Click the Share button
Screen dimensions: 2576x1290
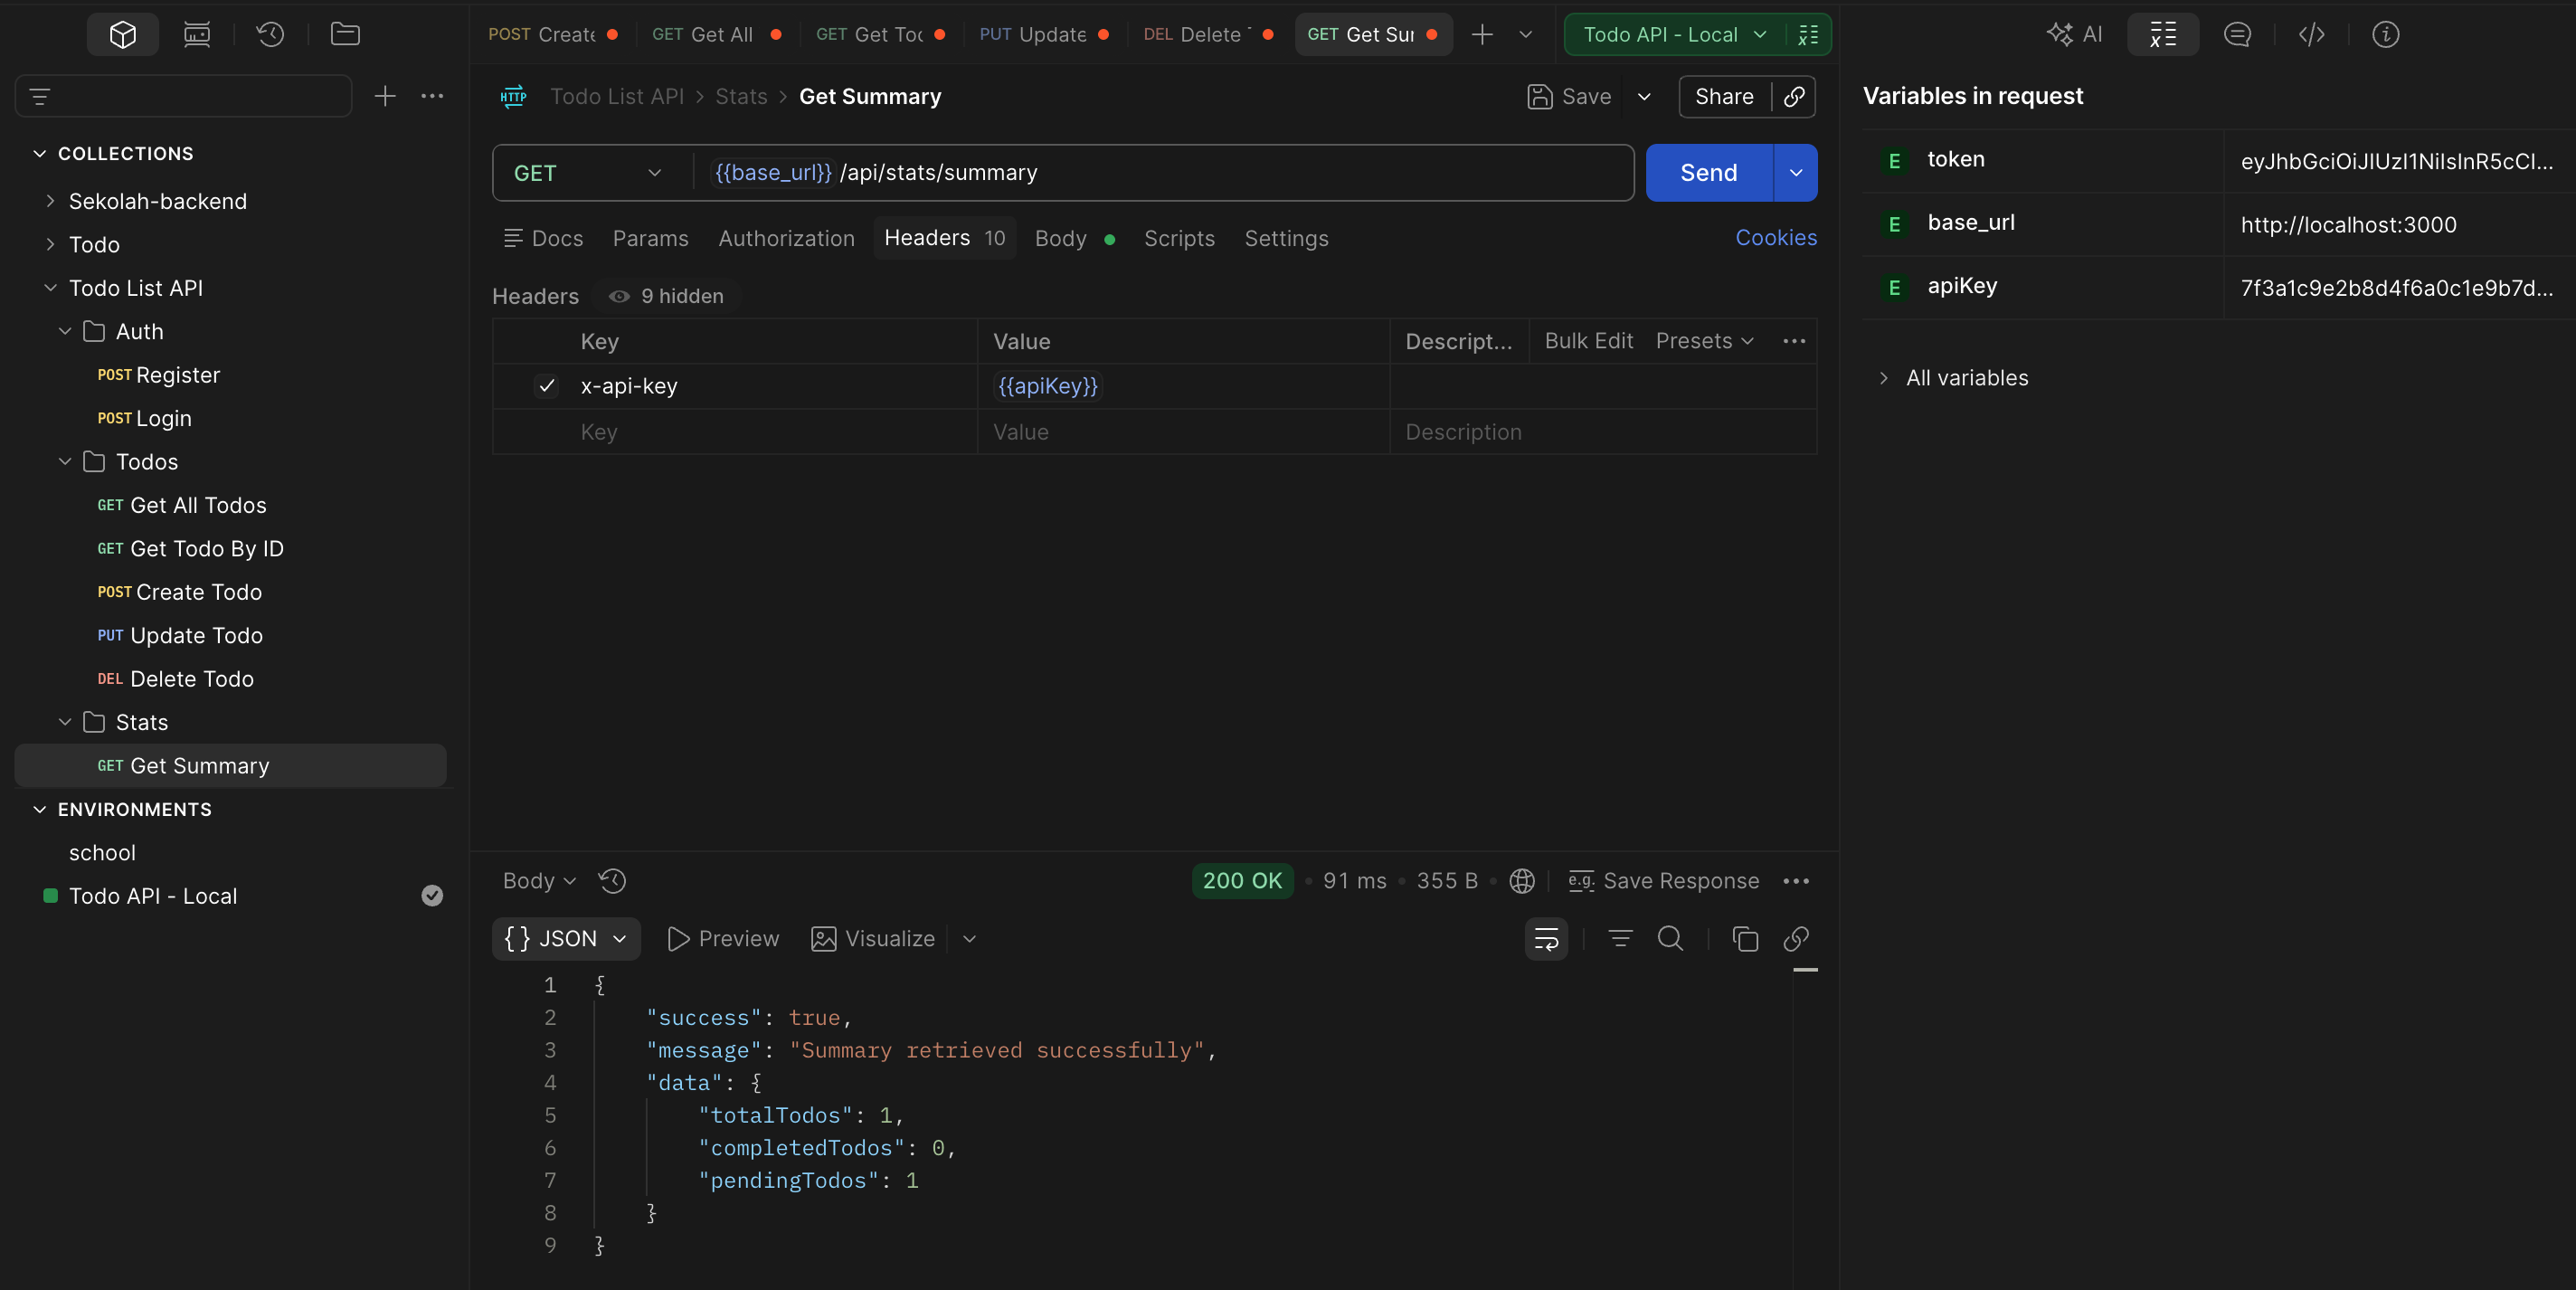tap(1723, 96)
